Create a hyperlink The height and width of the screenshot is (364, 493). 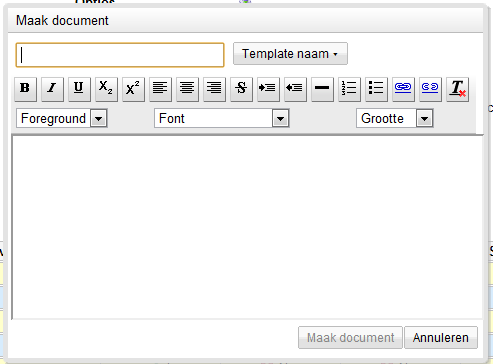click(403, 89)
